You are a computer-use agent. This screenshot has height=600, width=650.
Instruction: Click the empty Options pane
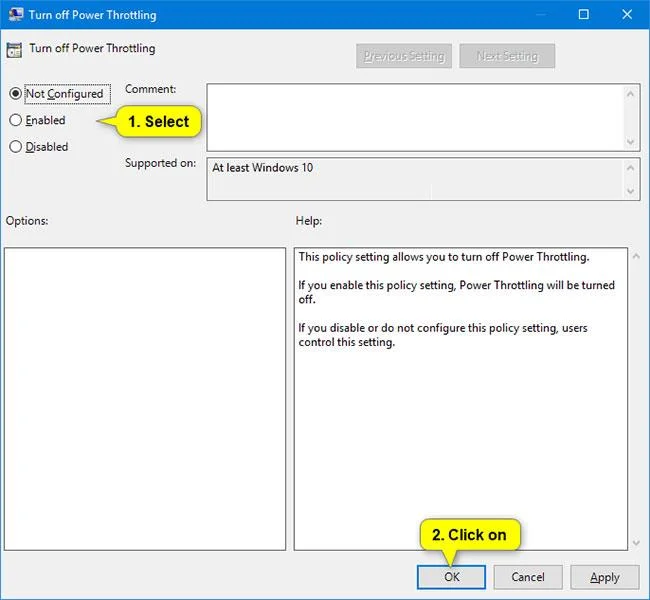(x=145, y=399)
